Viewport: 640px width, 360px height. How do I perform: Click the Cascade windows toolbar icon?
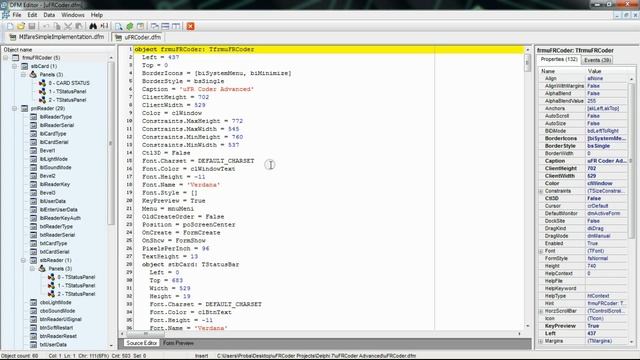[x=154, y=26]
